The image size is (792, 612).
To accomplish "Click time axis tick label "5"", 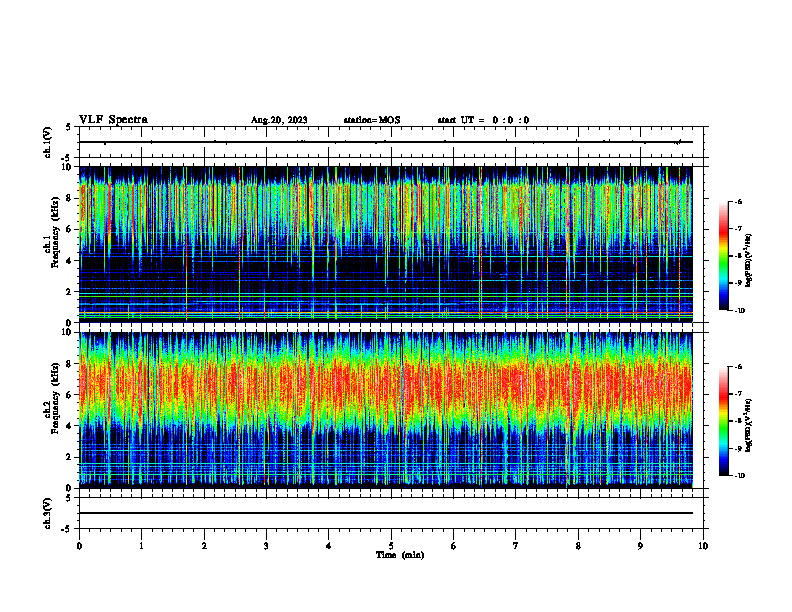I will click(391, 546).
